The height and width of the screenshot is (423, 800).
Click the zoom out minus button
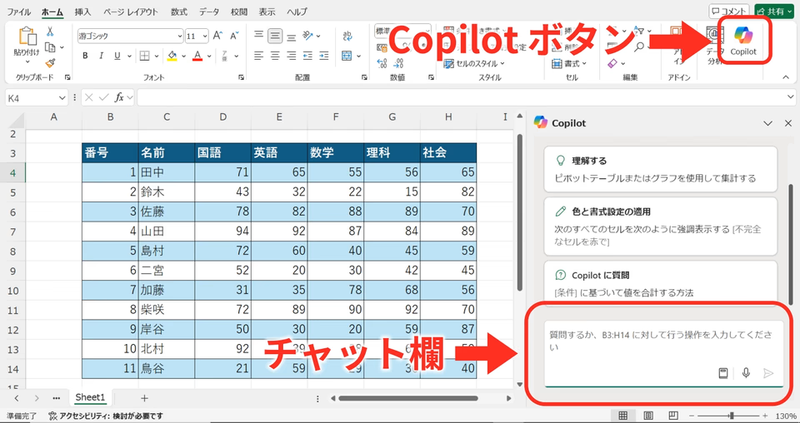693,416
